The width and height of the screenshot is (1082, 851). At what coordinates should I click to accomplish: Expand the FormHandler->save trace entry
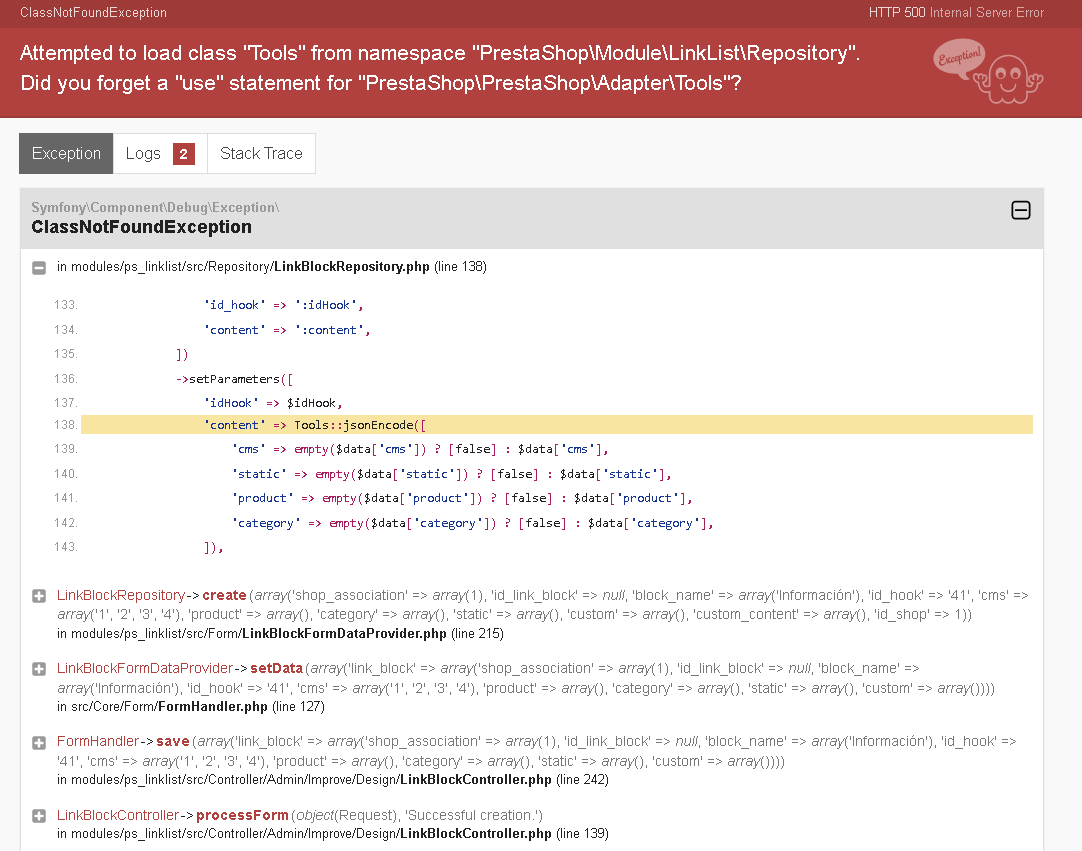39,743
